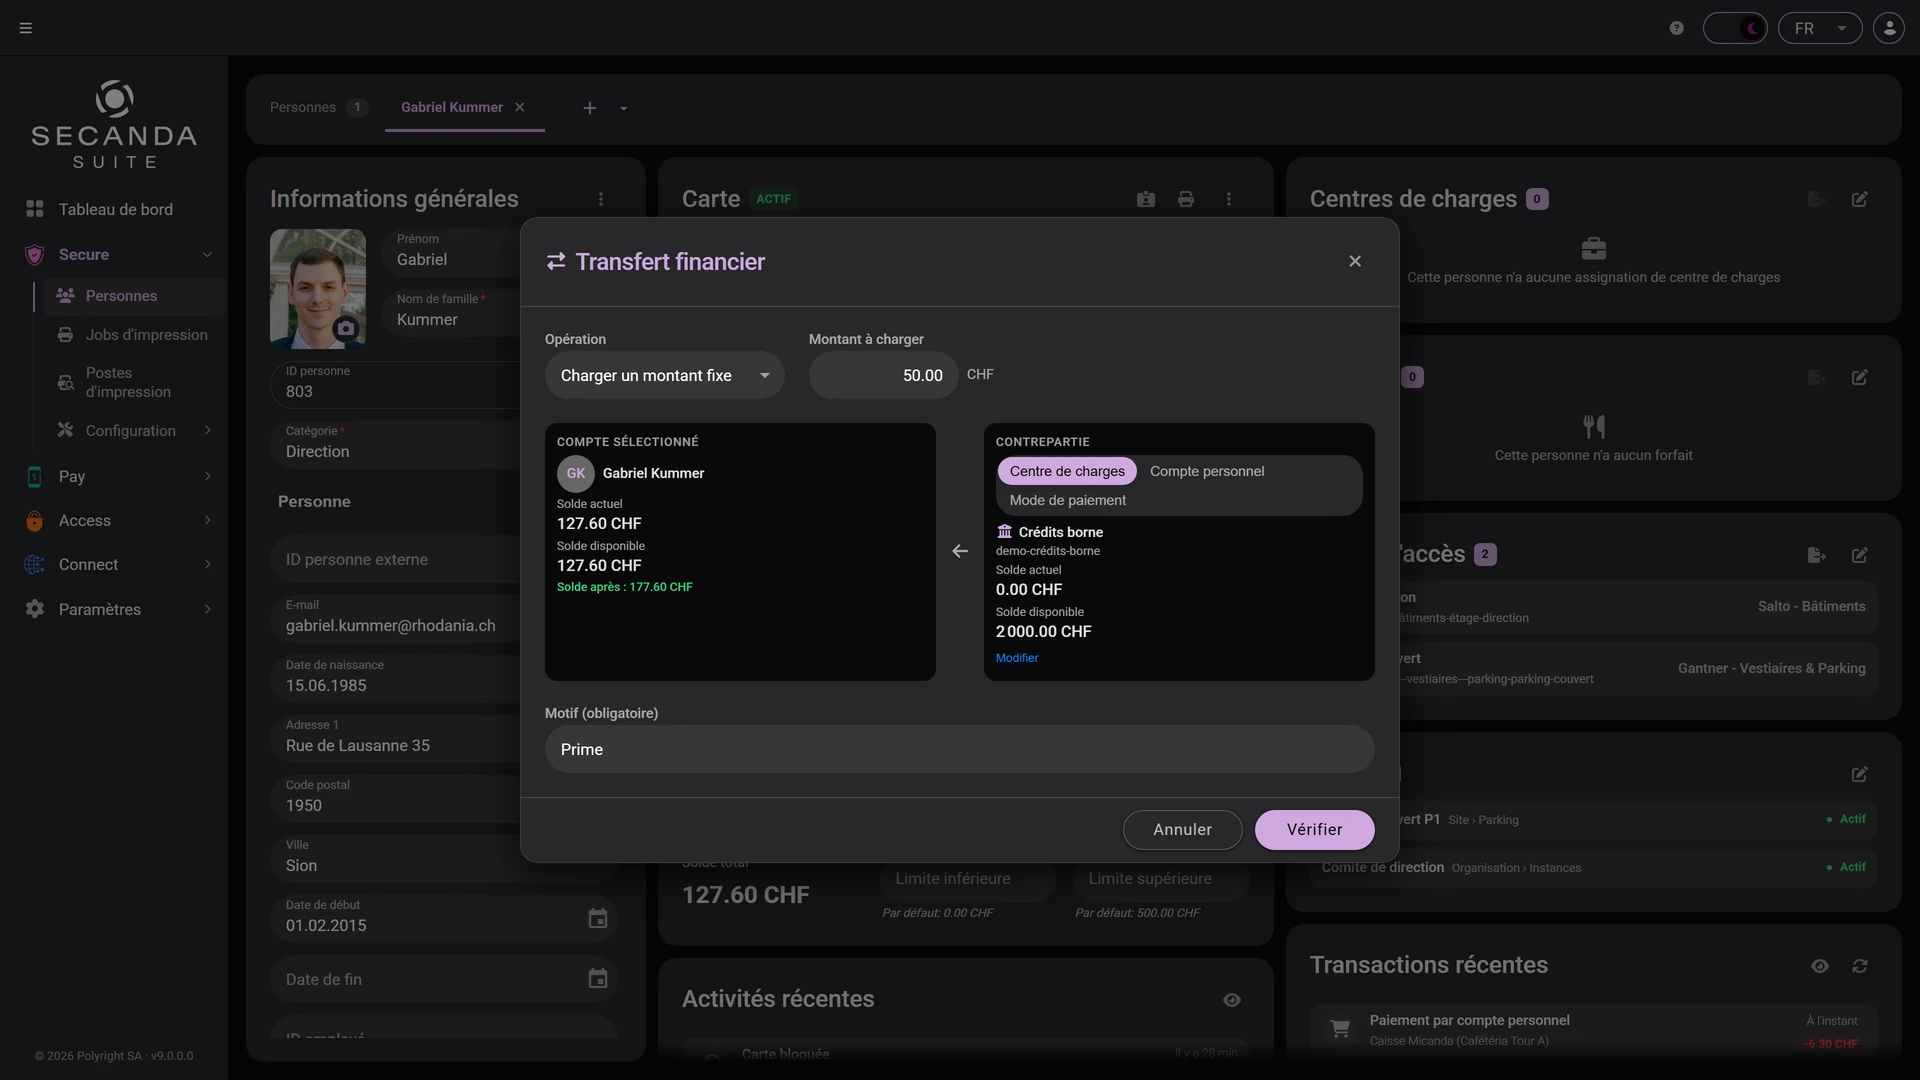
Task: Click the Motif field containing Prime
Action: coord(960,749)
